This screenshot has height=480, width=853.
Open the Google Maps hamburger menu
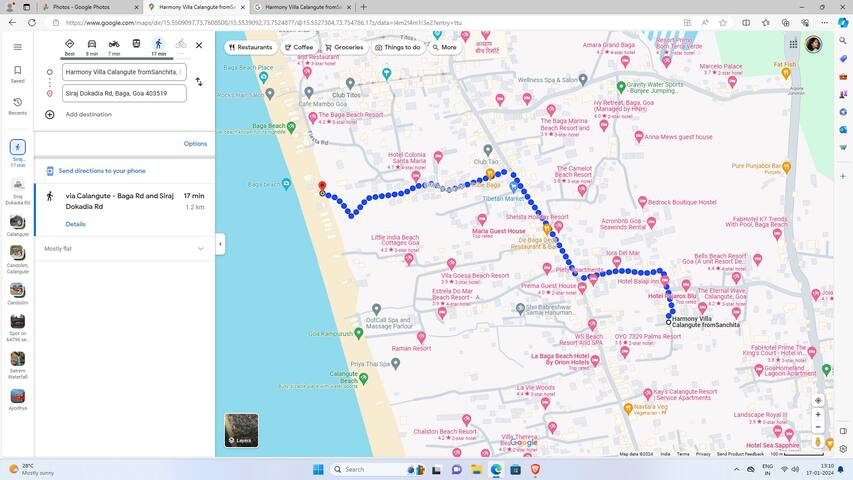click(17, 47)
